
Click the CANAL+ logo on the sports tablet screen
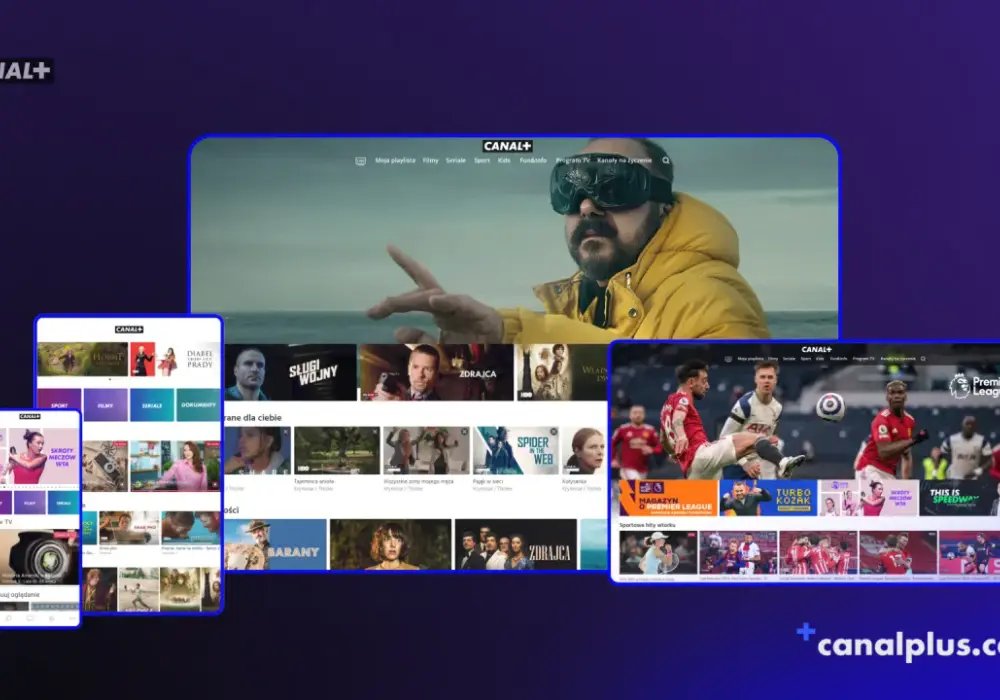click(x=816, y=349)
